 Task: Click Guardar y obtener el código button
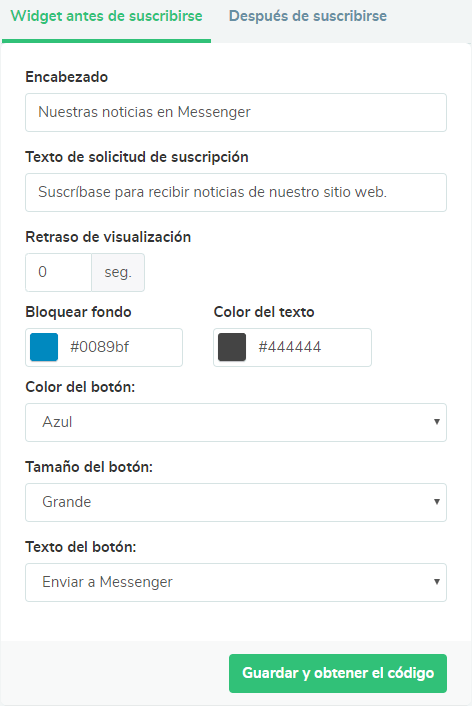338,674
